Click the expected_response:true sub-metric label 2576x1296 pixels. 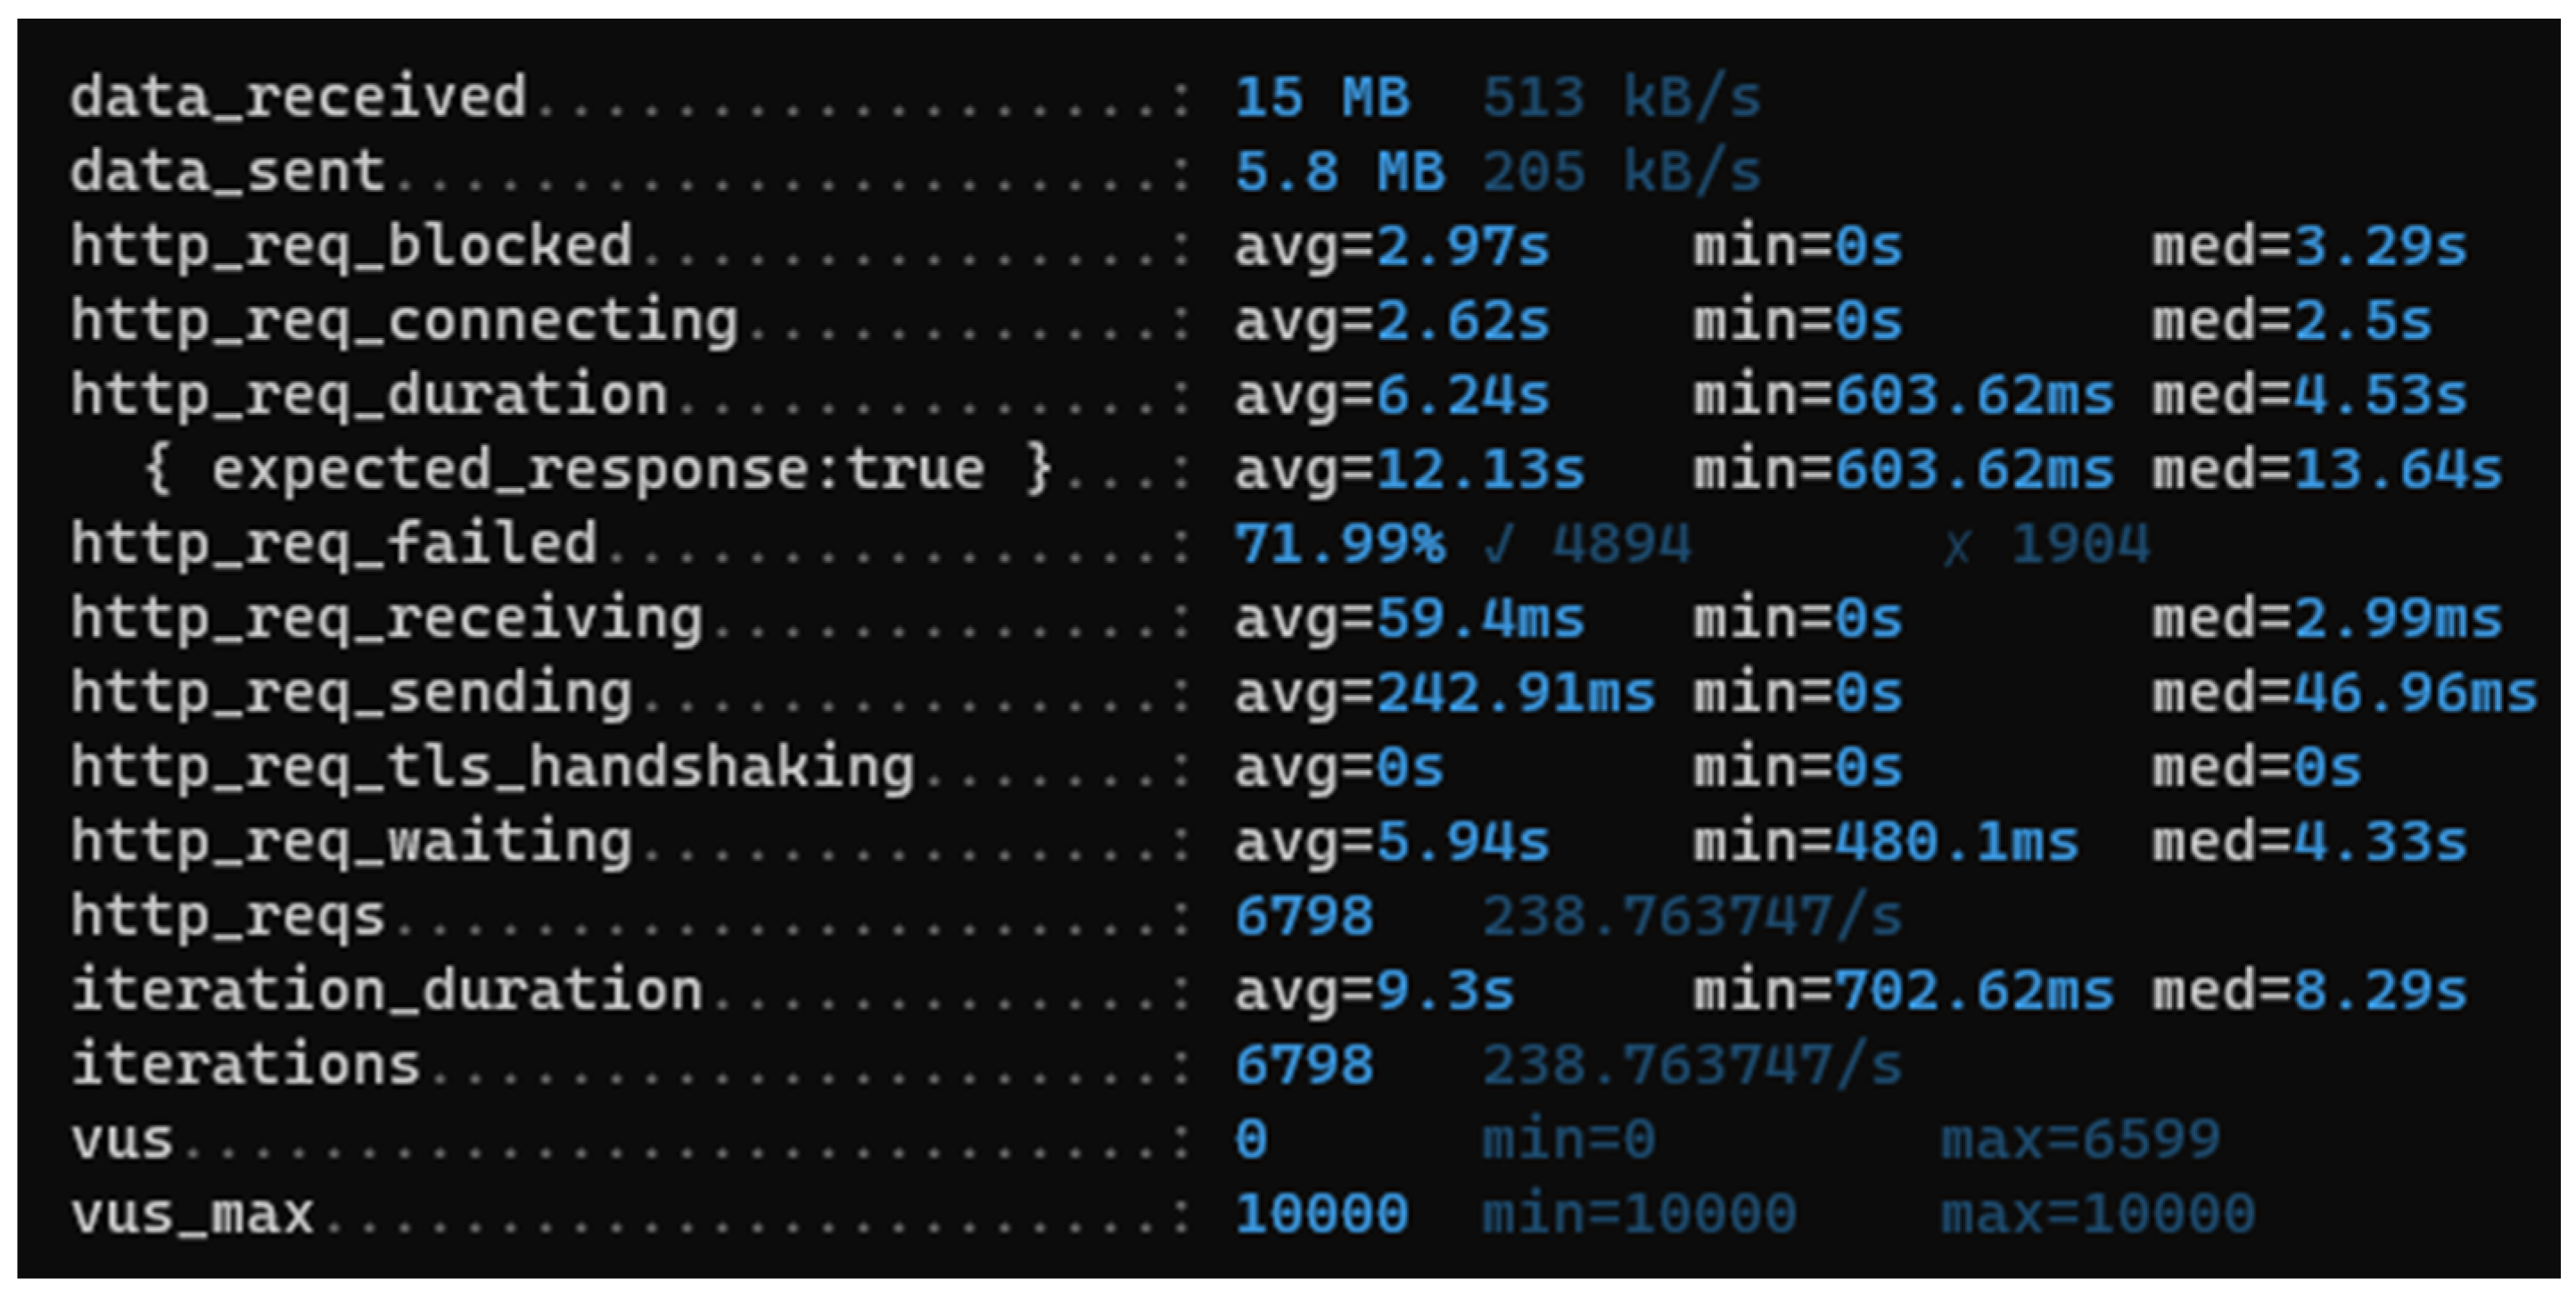[x=597, y=469]
